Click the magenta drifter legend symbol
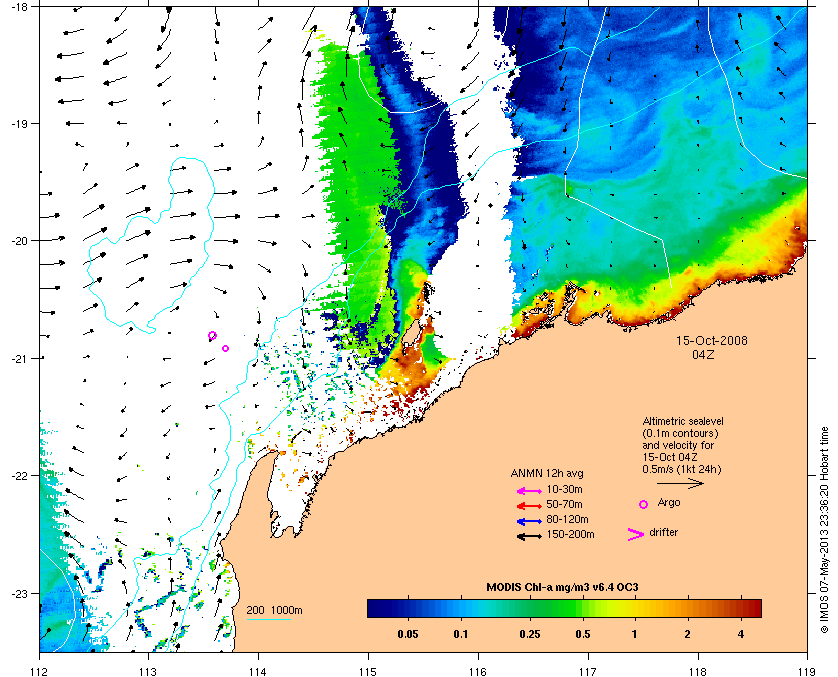This screenshot has height=677, width=838. pos(635,534)
